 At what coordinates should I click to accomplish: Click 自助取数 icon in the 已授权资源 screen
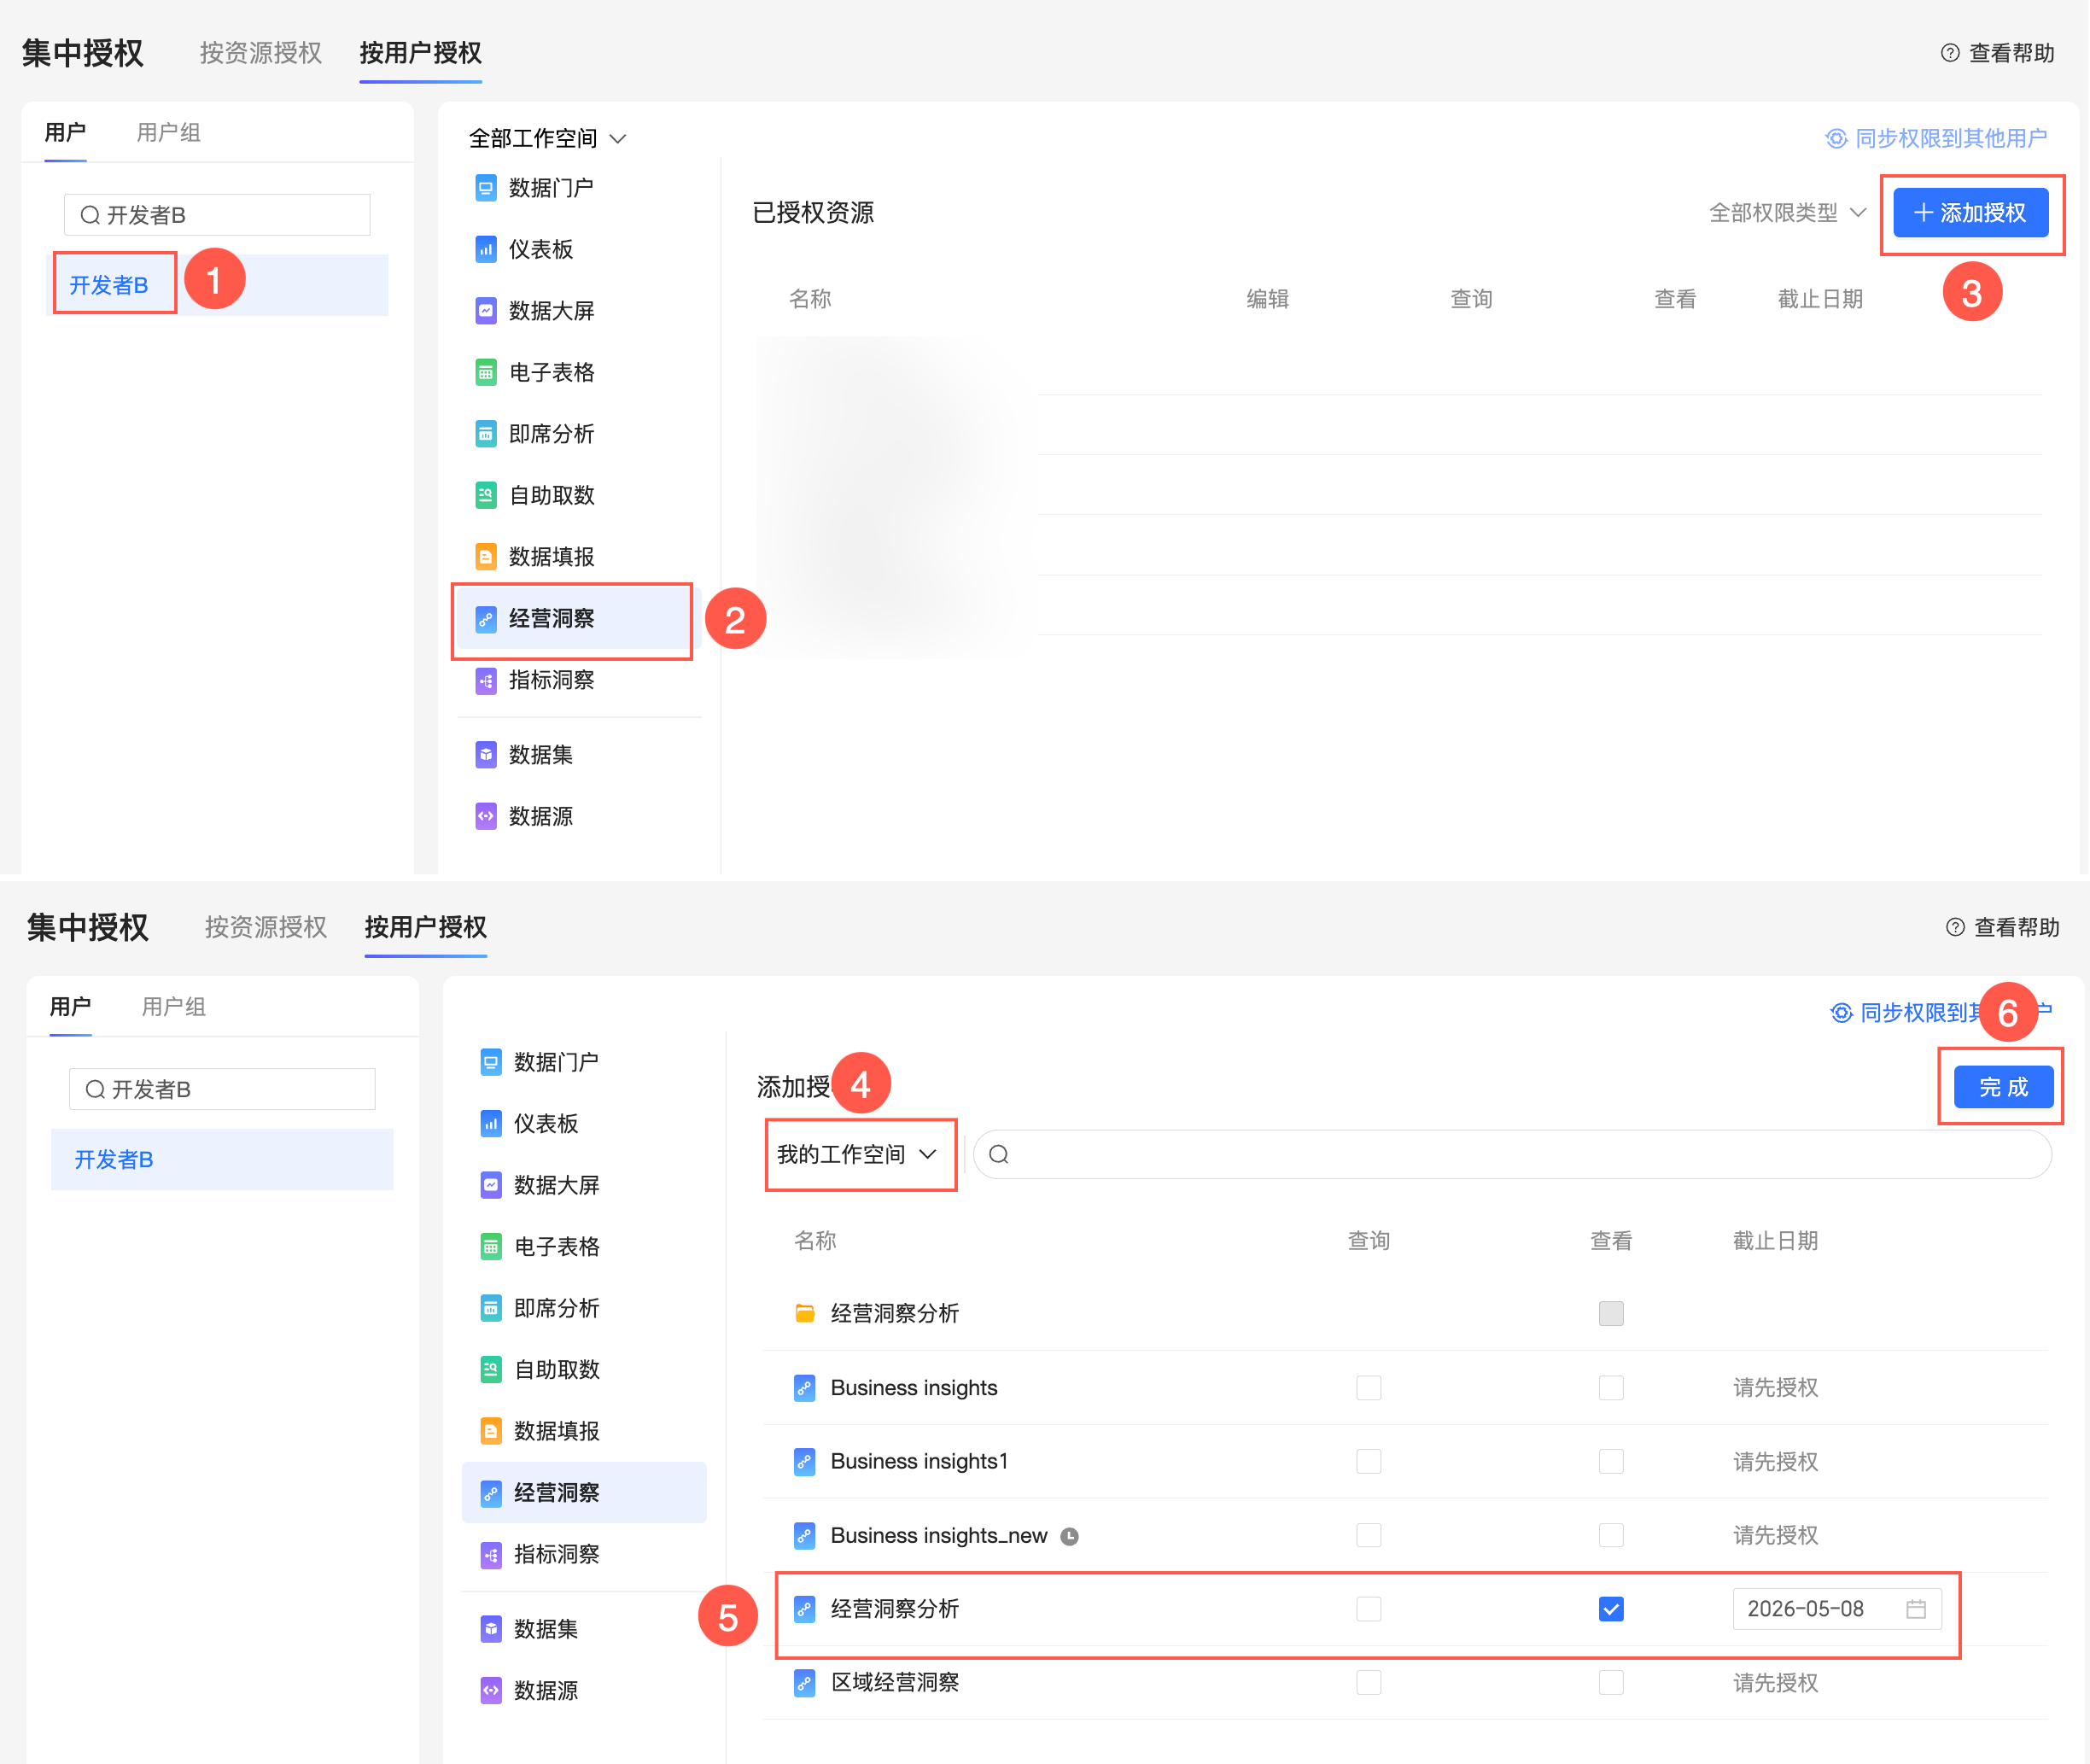(485, 495)
